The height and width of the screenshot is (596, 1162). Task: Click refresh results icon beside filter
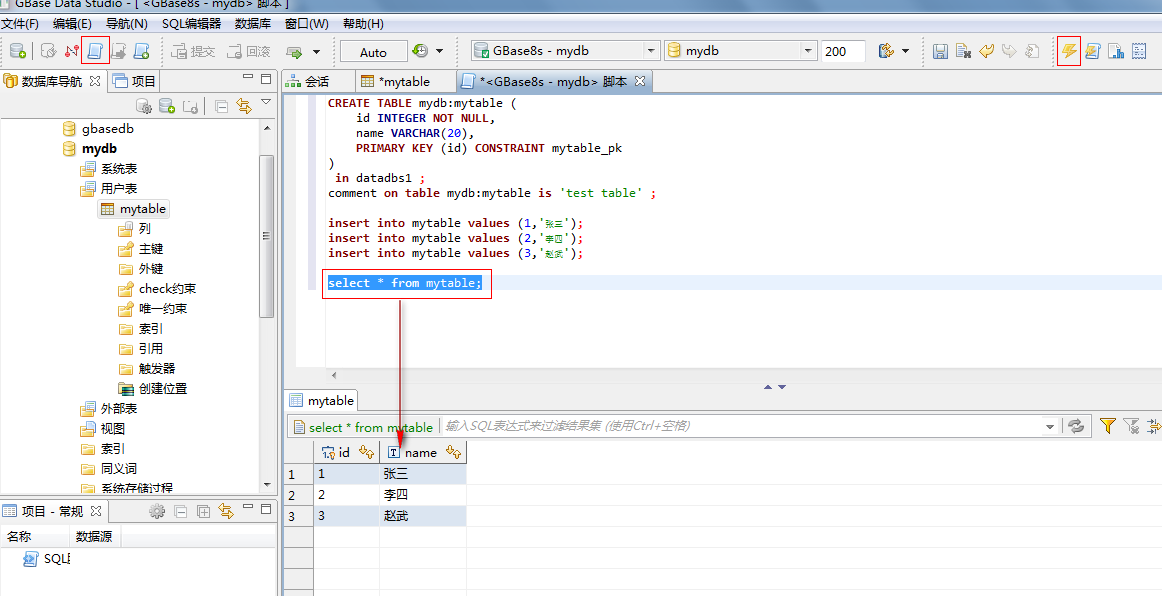point(1076,426)
